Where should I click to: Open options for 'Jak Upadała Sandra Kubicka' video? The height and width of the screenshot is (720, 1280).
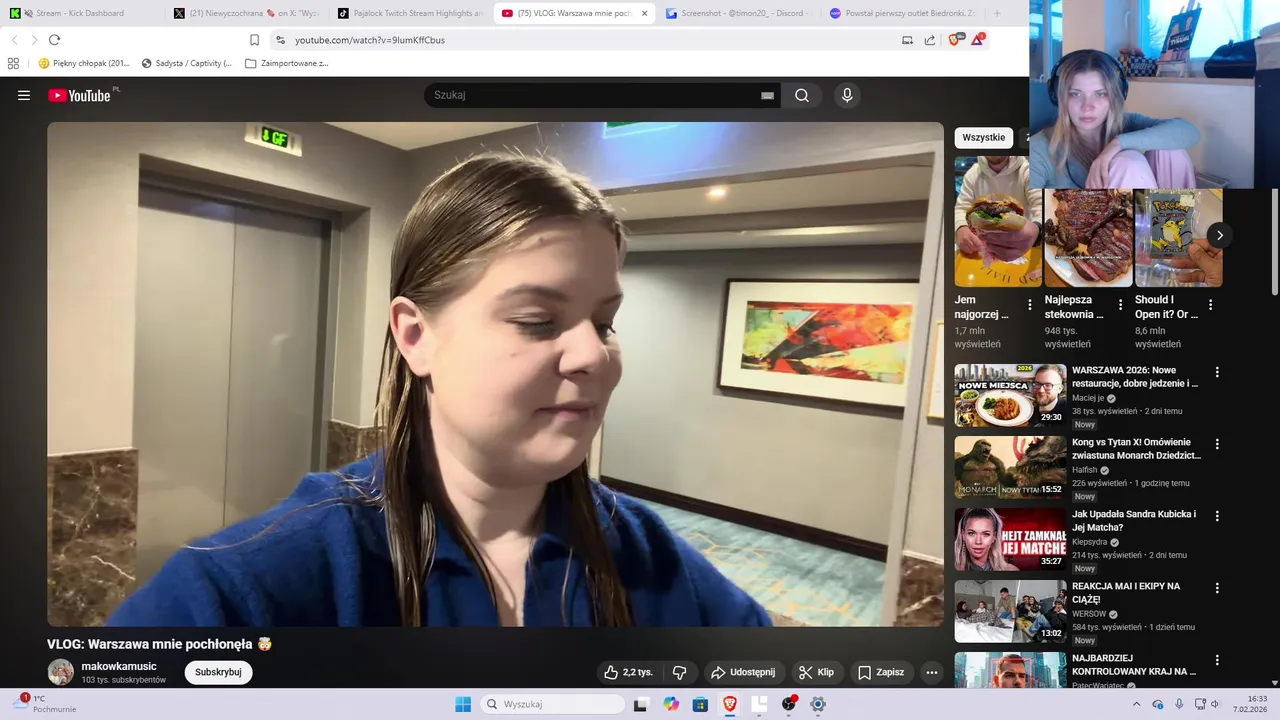click(x=1217, y=516)
